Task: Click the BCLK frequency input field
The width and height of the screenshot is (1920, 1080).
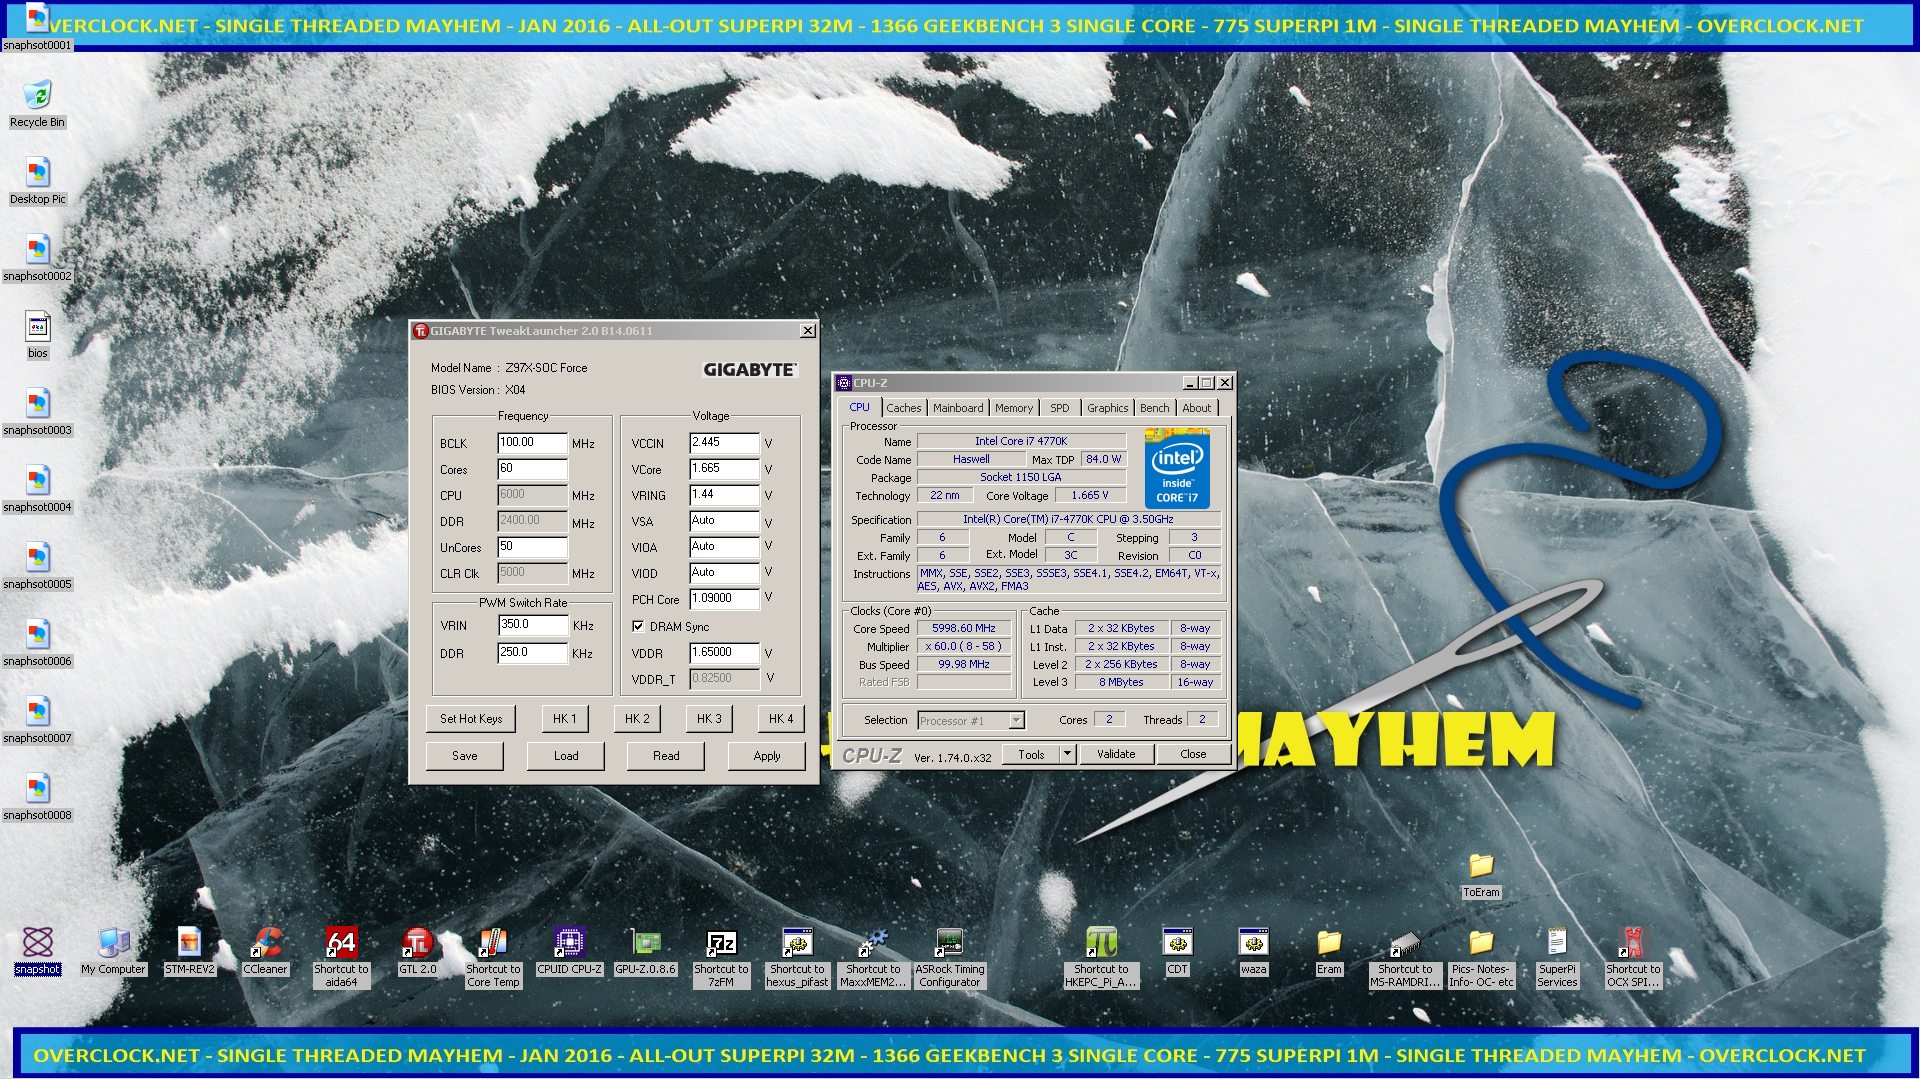Action: click(x=533, y=442)
